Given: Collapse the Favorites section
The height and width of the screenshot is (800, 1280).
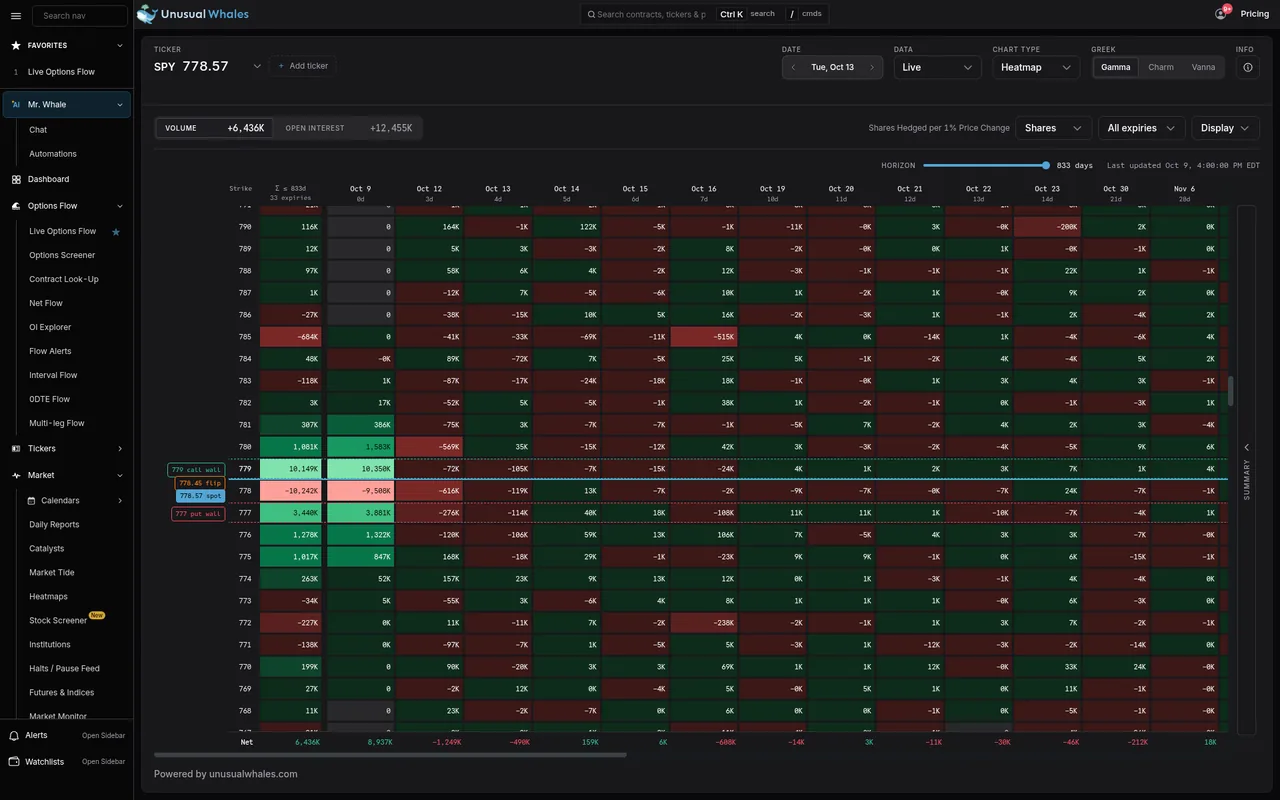Looking at the screenshot, I should click(119, 45).
